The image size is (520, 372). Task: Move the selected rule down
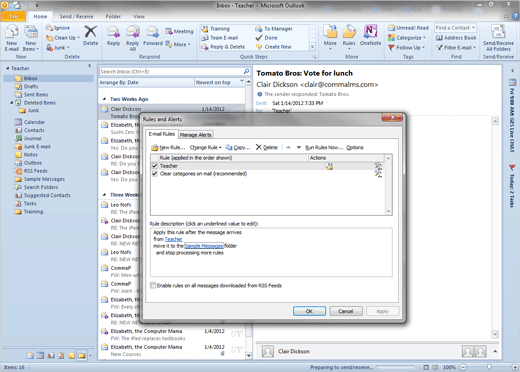coord(299,147)
